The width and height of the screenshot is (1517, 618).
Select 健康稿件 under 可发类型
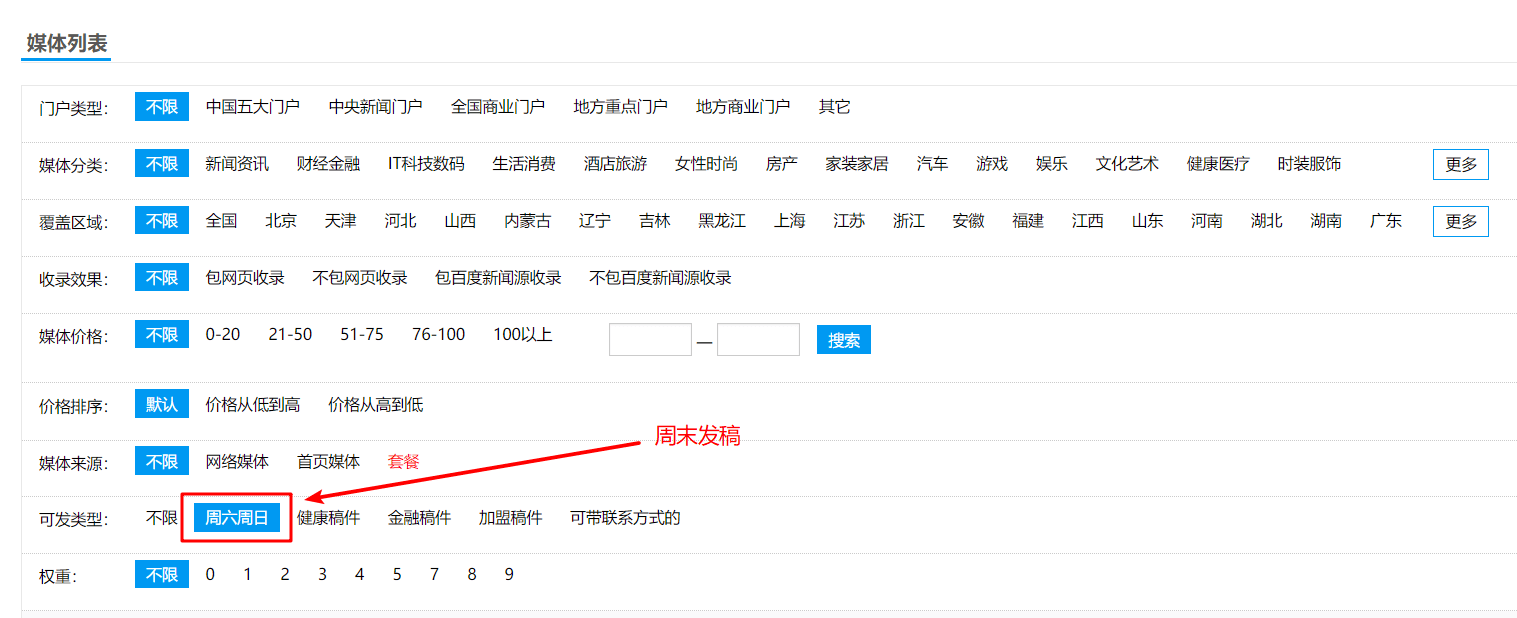tap(328, 518)
